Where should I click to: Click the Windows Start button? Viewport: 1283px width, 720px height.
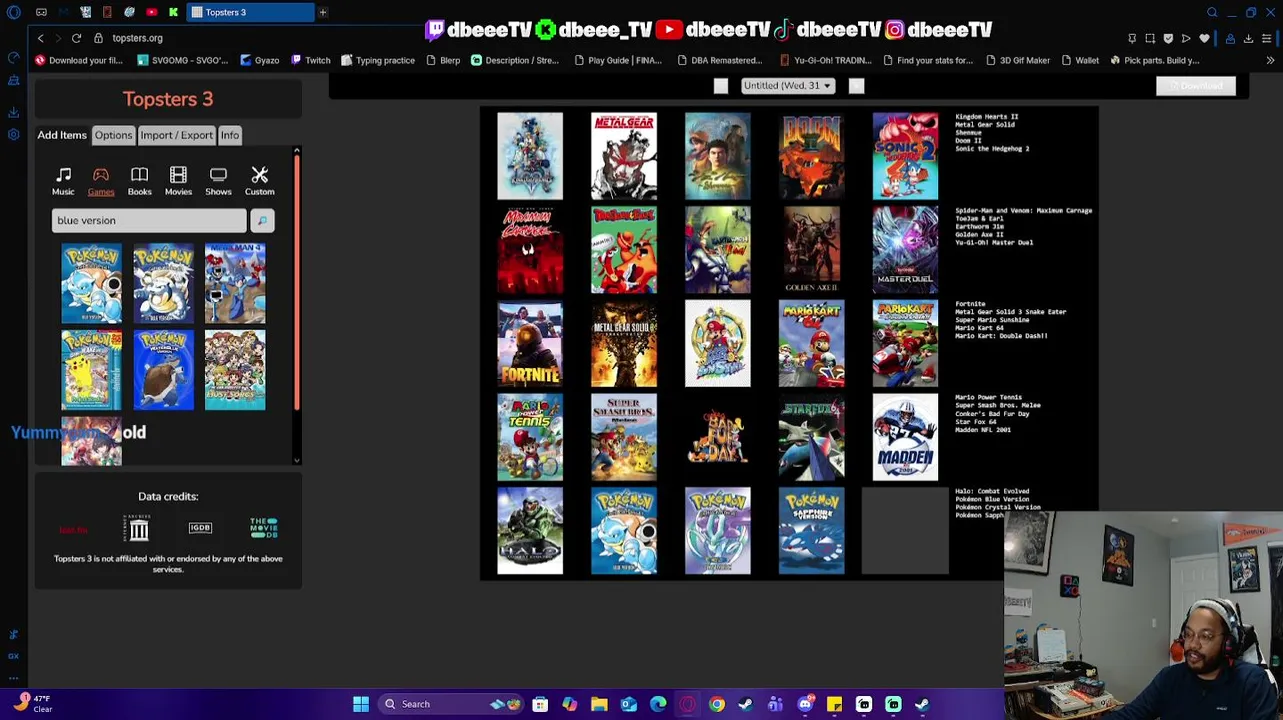pos(361,704)
